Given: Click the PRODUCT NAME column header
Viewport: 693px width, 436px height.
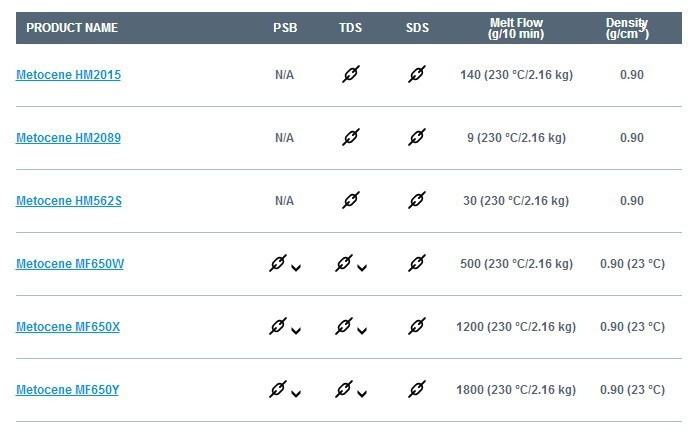Looking at the screenshot, I should coord(72,28).
